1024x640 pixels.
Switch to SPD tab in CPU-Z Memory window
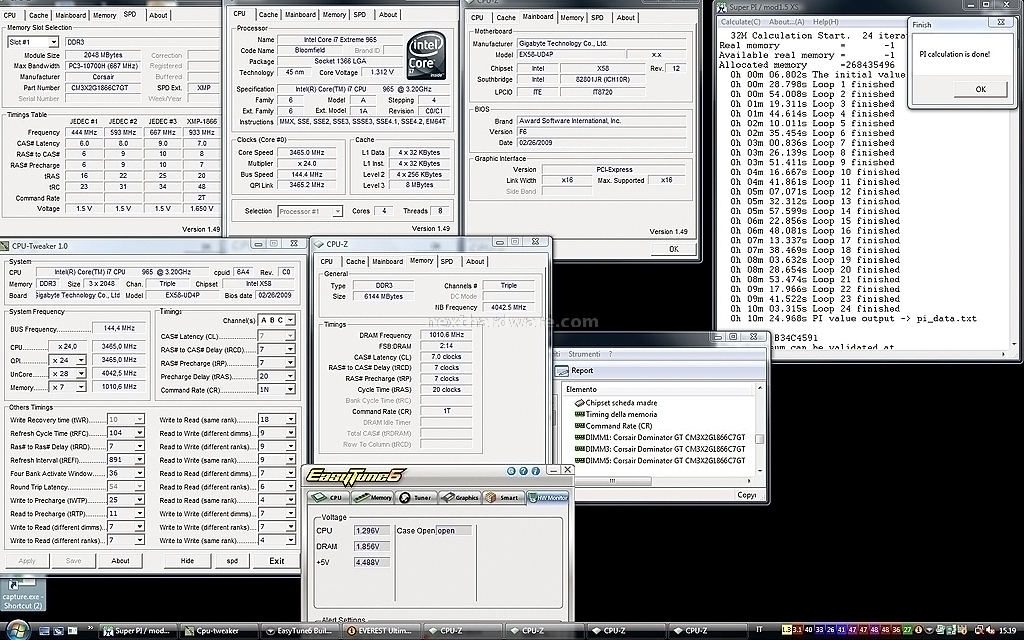click(447, 261)
